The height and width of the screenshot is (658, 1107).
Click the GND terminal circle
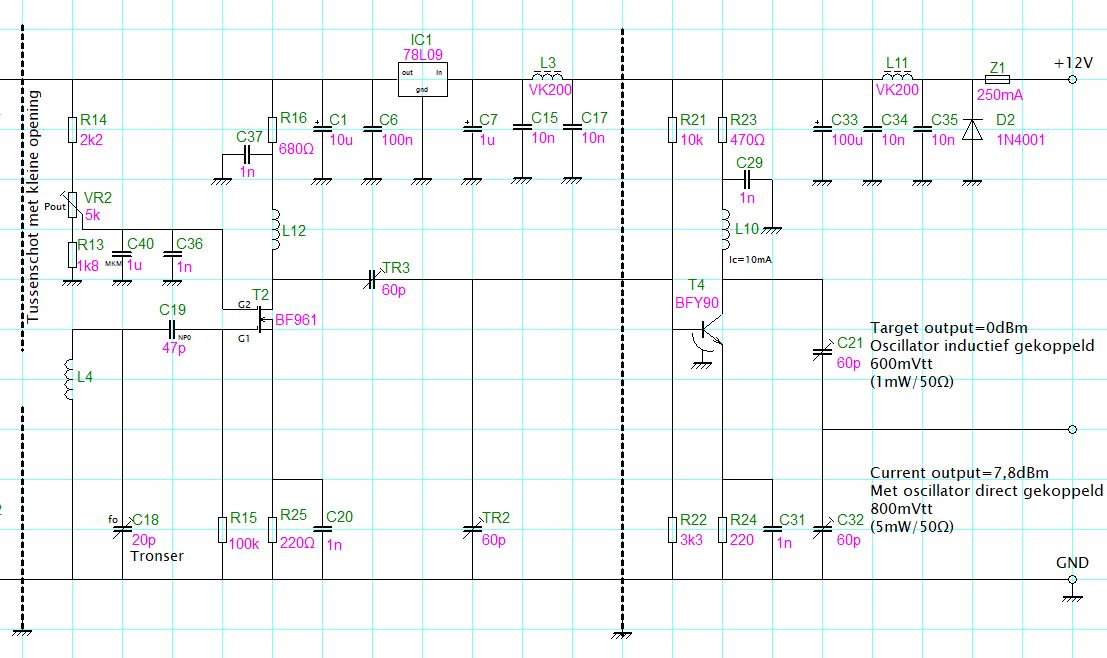[1072, 580]
